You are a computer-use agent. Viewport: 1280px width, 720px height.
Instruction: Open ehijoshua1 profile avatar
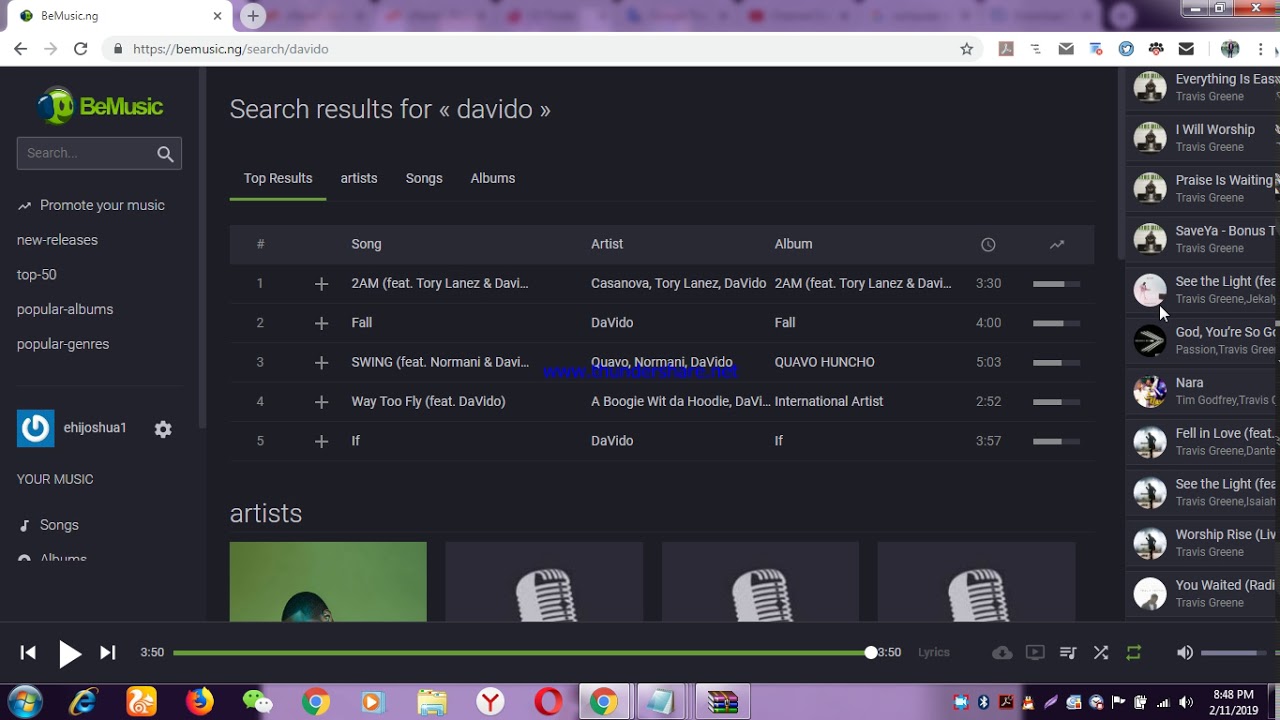35,428
